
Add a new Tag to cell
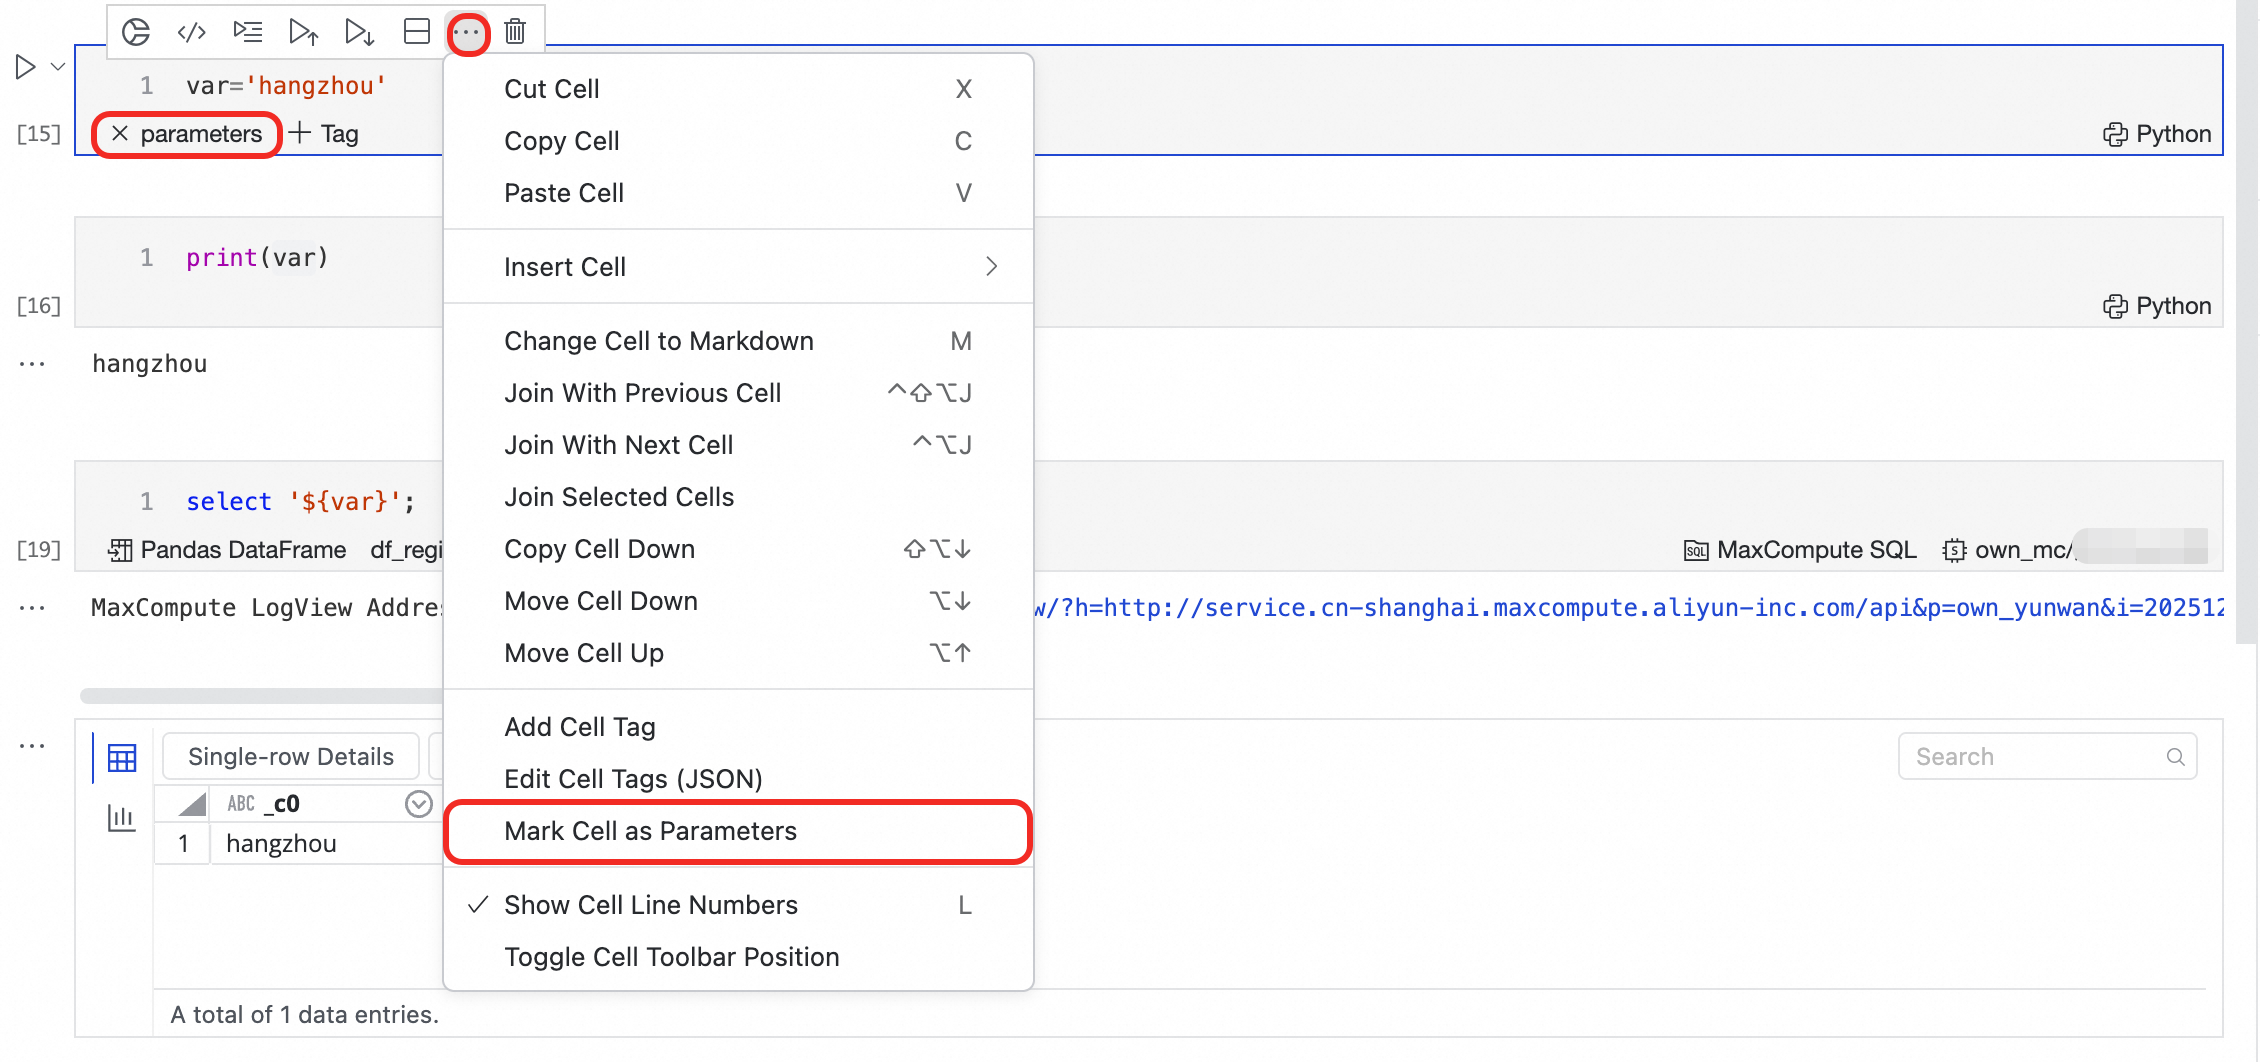tap(324, 134)
